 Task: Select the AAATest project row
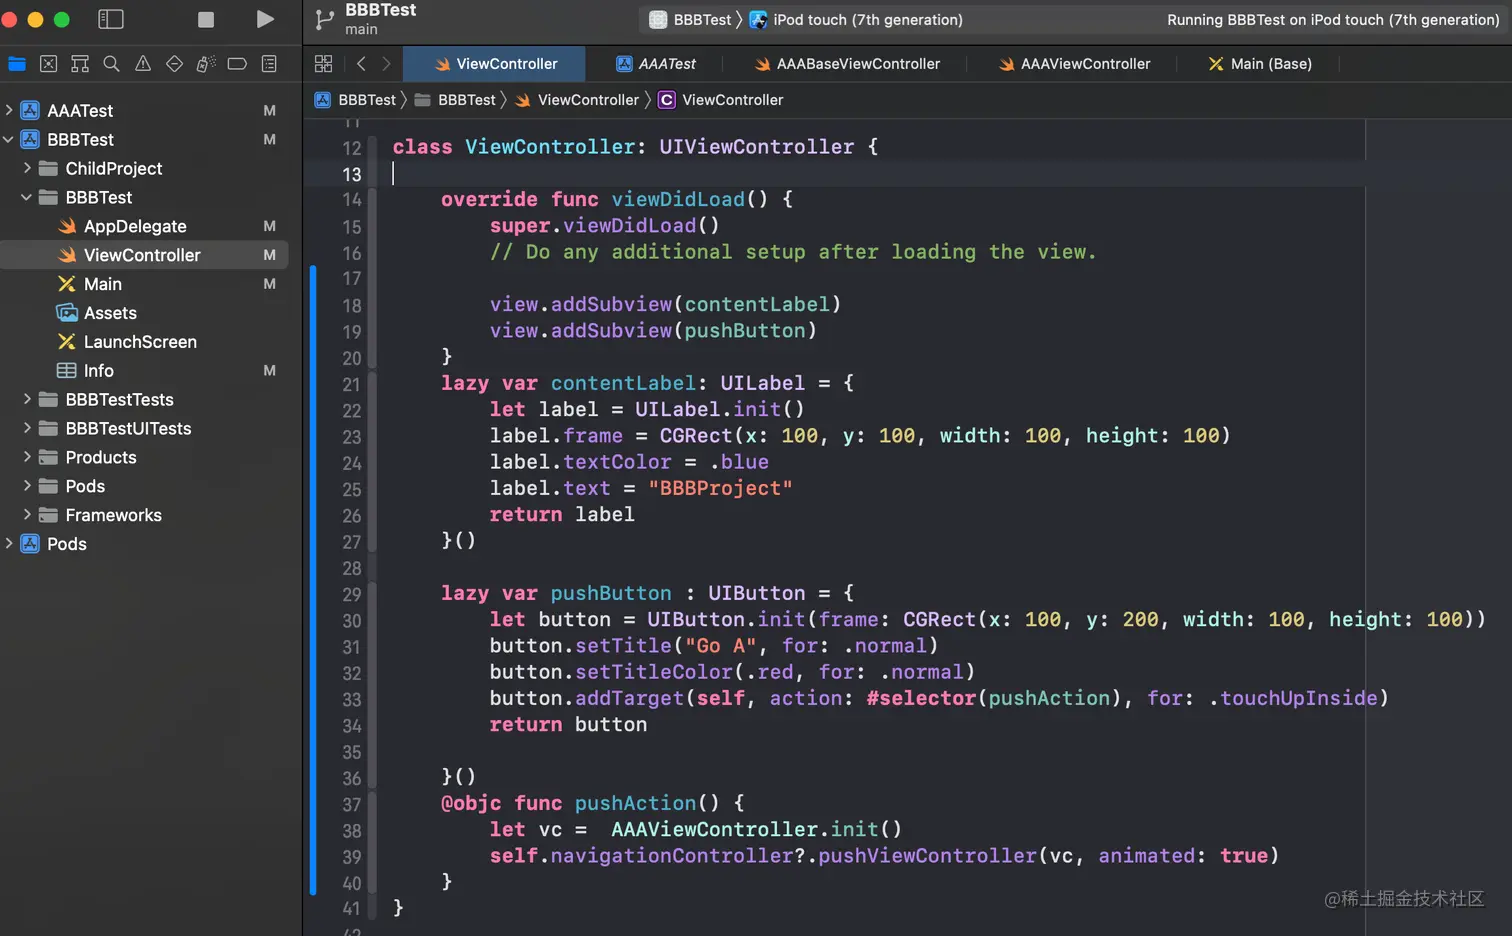coord(144,110)
